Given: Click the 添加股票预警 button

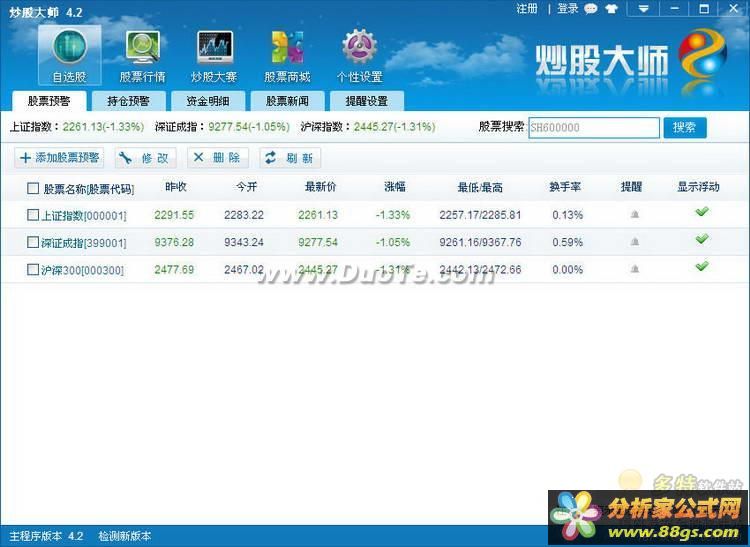Looking at the screenshot, I should (59, 158).
